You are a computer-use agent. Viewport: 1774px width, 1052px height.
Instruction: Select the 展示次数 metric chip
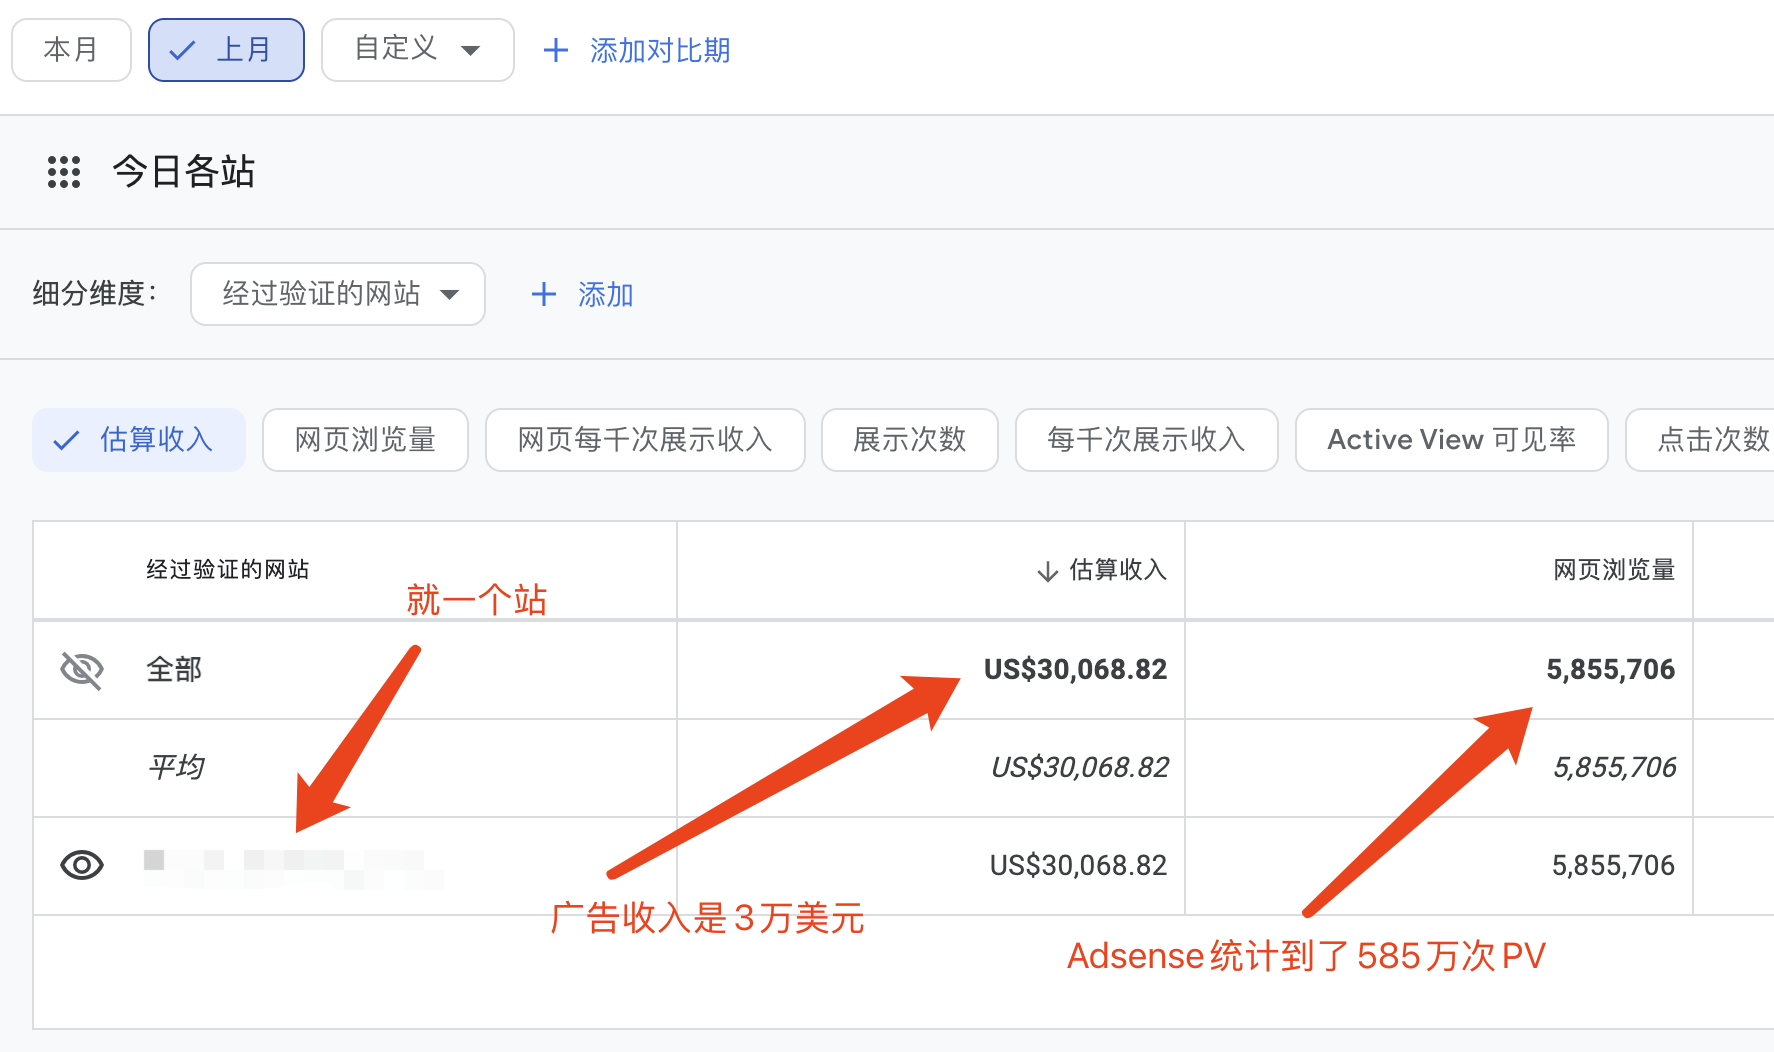(x=910, y=440)
